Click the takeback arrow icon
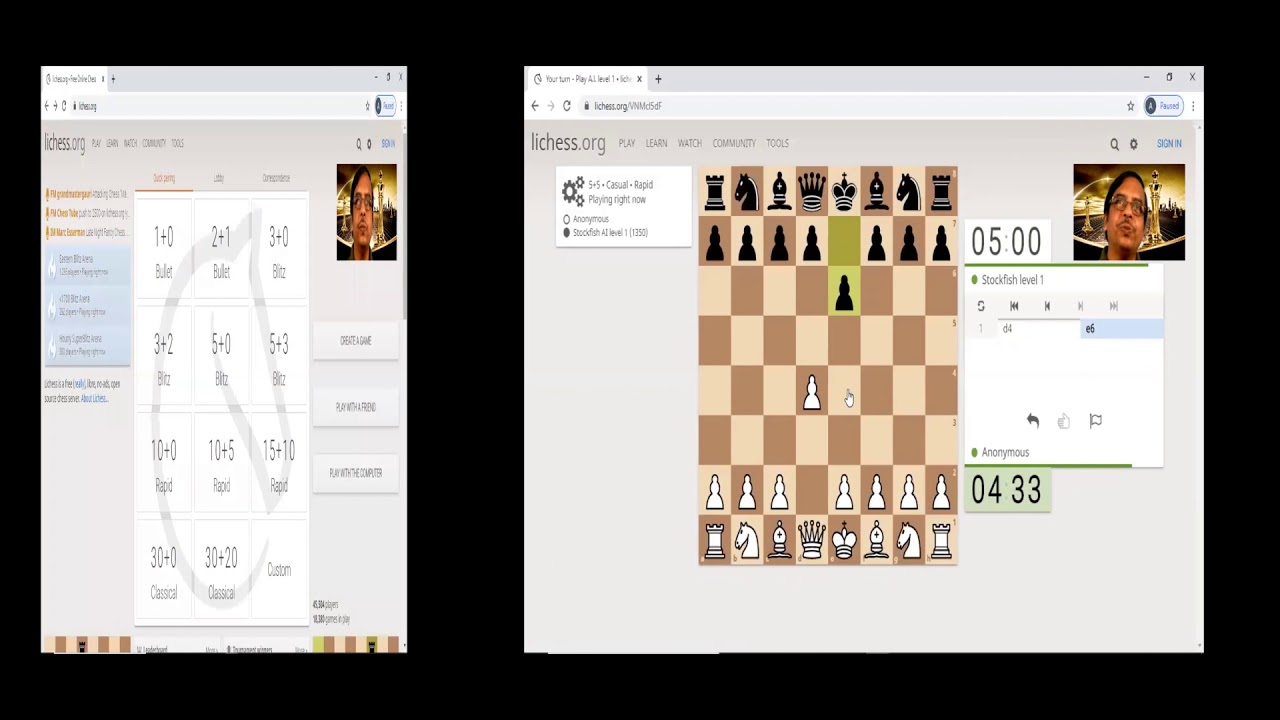The width and height of the screenshot is (1280, 720). click(1033, 421)
